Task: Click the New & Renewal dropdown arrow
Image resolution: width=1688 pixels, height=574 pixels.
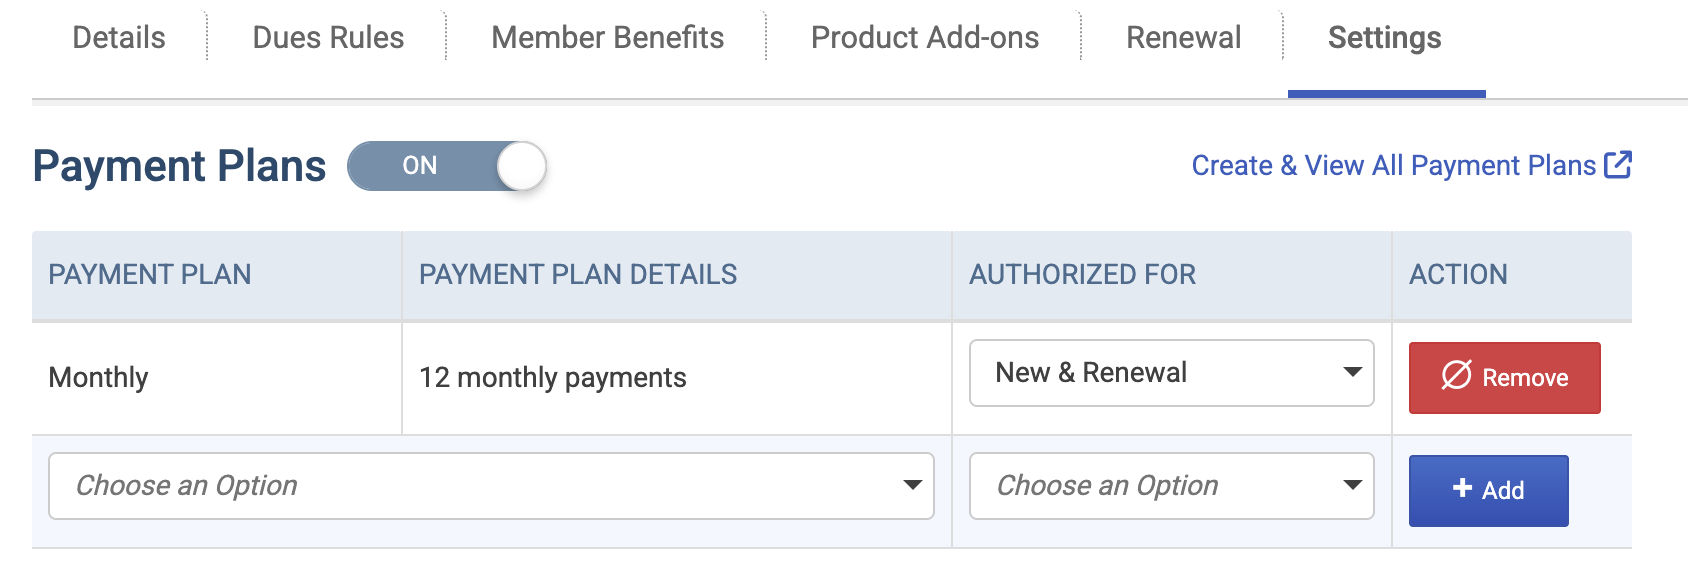Action: 1352,372
